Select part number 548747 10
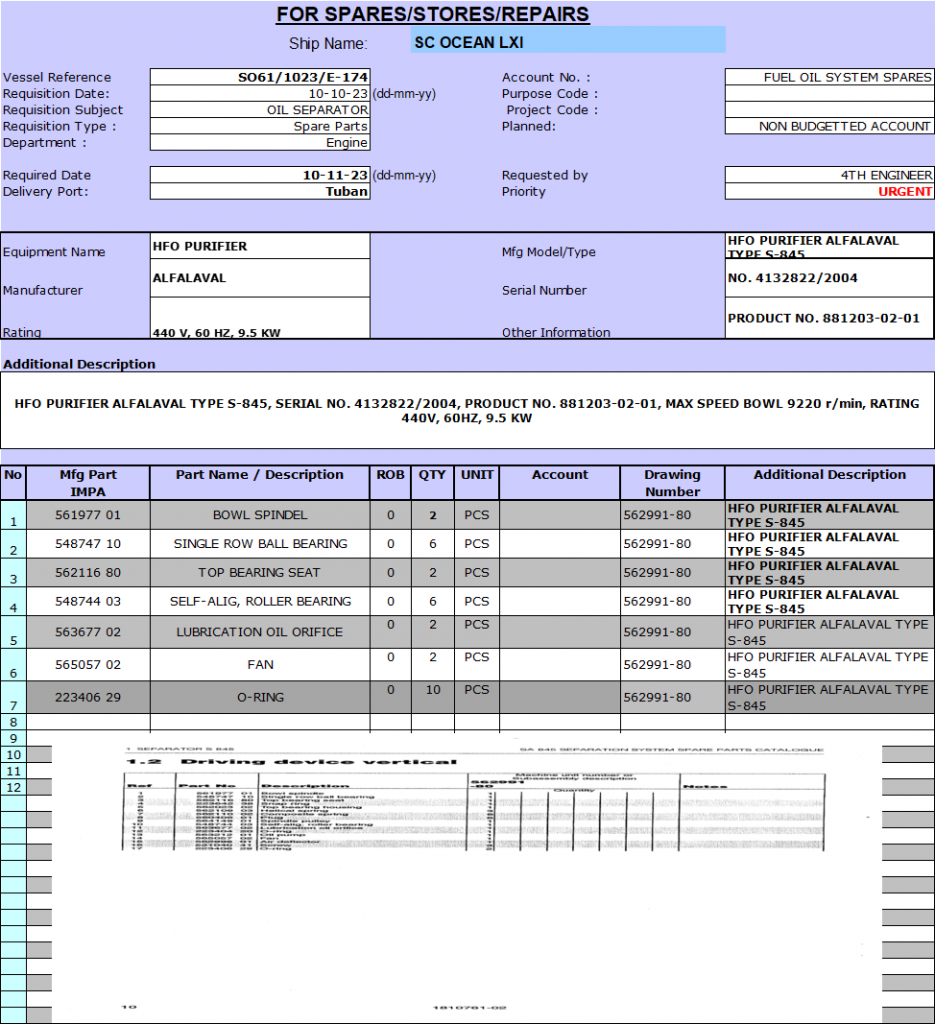The width and height of the screenshot is (935, 1024). click(87, 543)
